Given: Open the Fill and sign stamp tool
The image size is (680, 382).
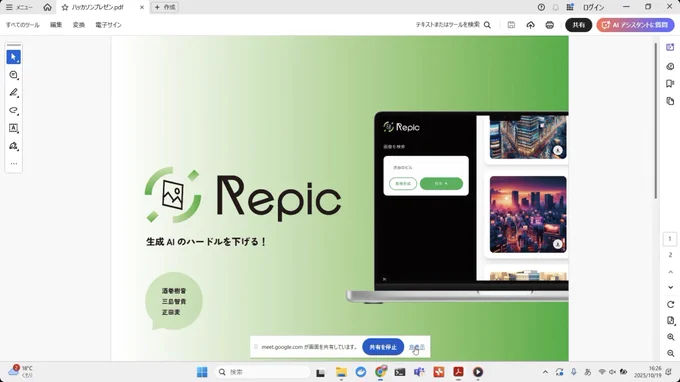Looking at the screenshot, I should point(13,146).
